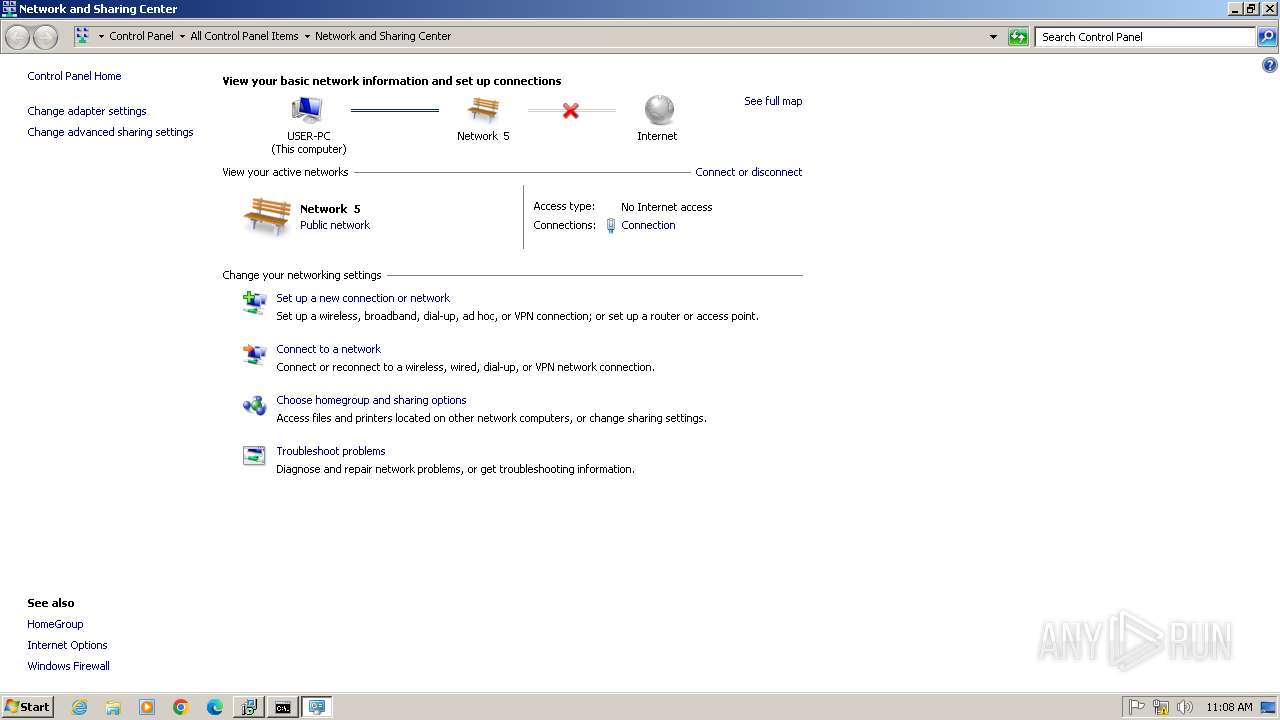Screen dimensions: 1280x720
Task: Click the refresh button beside the address bar
Action: pyautogui.click(x=1018, y=37)
